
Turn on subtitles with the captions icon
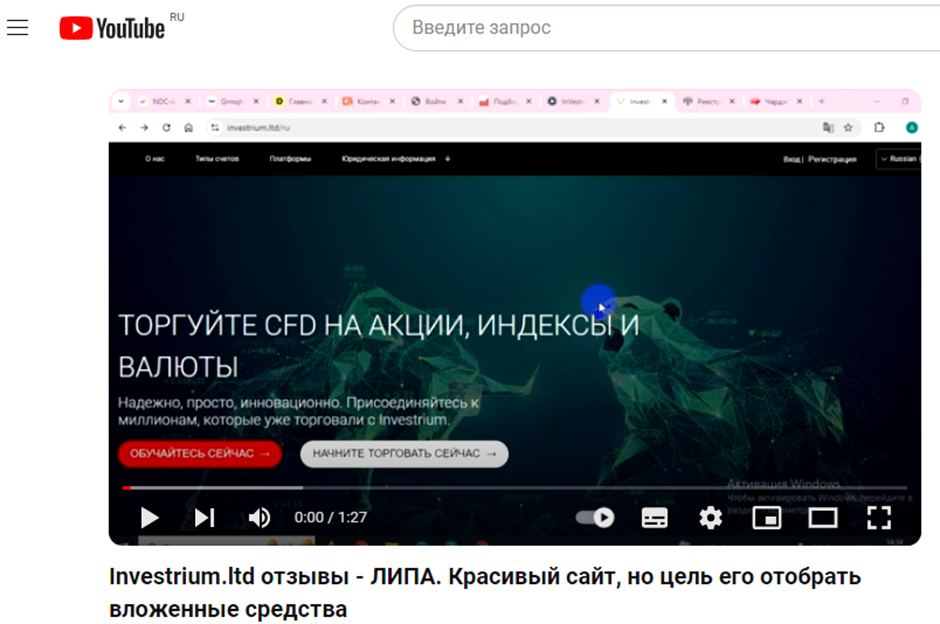coord(654,517)
